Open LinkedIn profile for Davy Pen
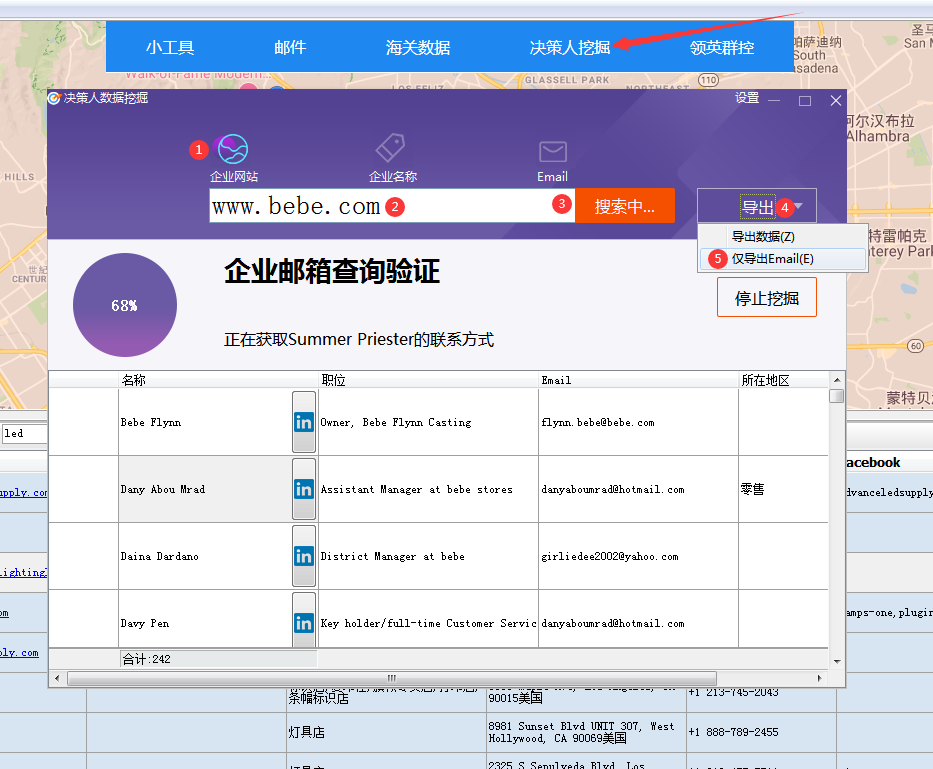The image size is (933, 769). (x=303, y=620)
